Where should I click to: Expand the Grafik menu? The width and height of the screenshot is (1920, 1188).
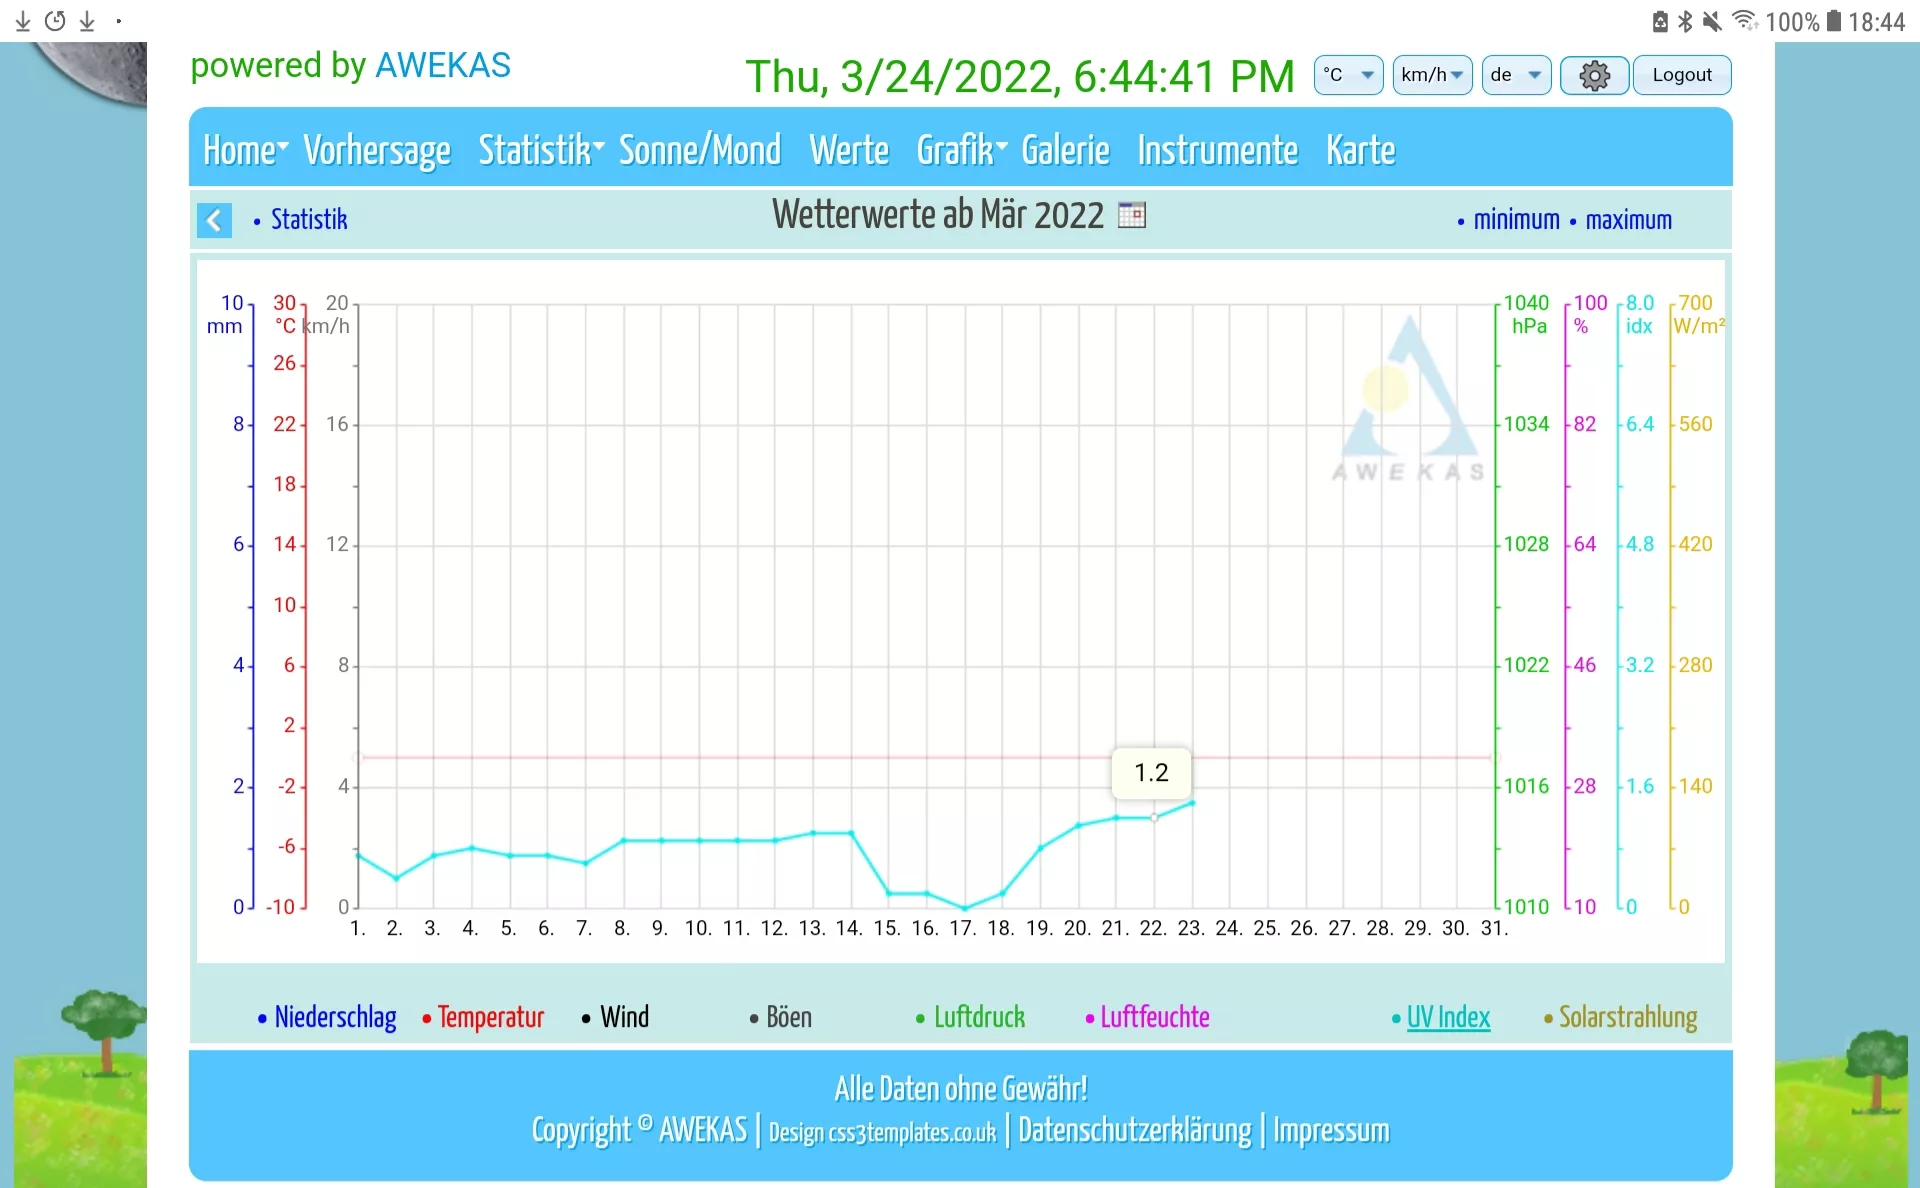point(962,150)
